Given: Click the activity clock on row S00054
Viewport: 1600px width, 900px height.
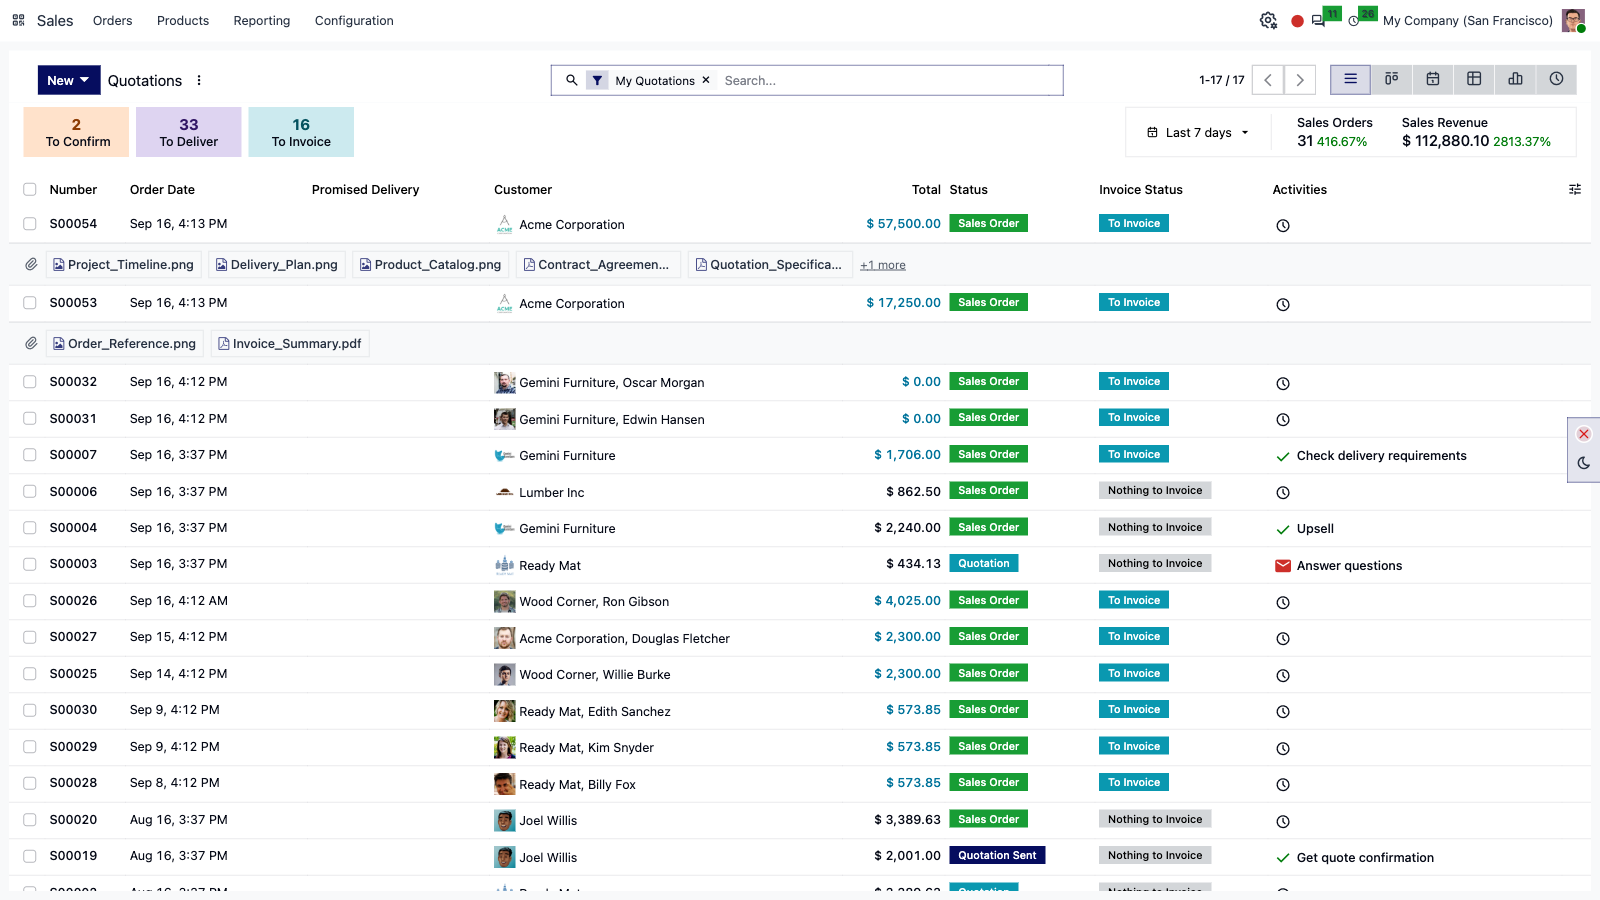Looking at the screenshot, I should tap(1283, 225).
